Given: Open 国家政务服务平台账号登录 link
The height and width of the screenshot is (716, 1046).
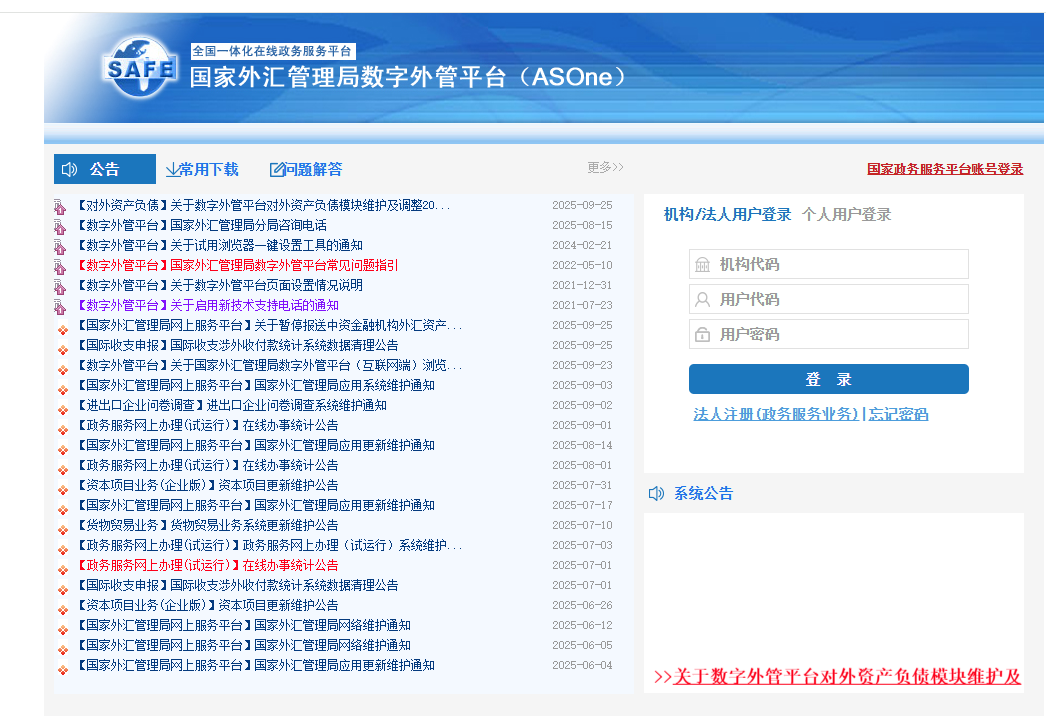Looking at the screenshot, I should point(944,169).
